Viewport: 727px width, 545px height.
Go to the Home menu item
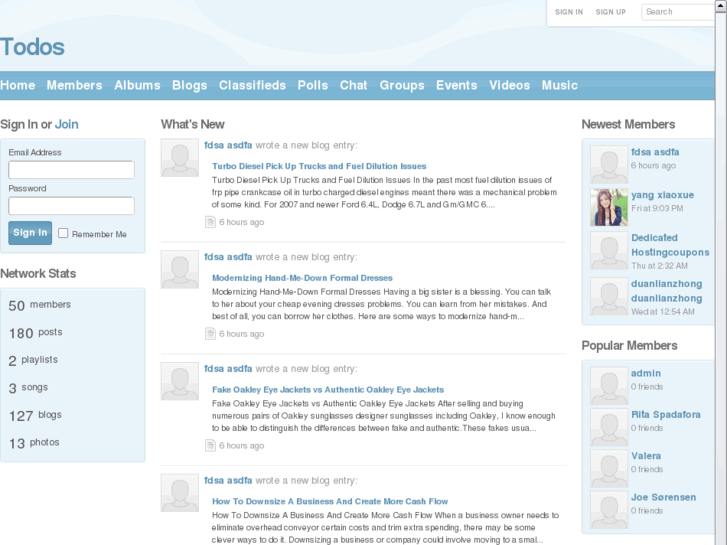pyautogui.click(x=18, y=85)
